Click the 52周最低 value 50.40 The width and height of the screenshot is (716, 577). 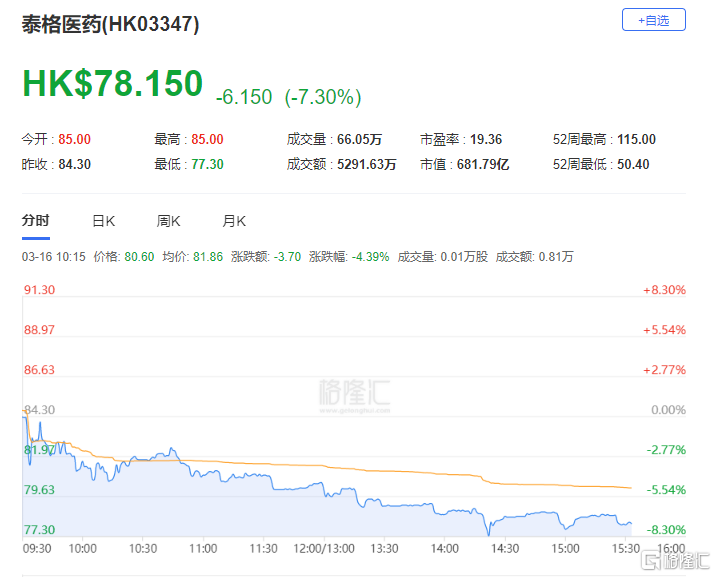coord(633,164)
